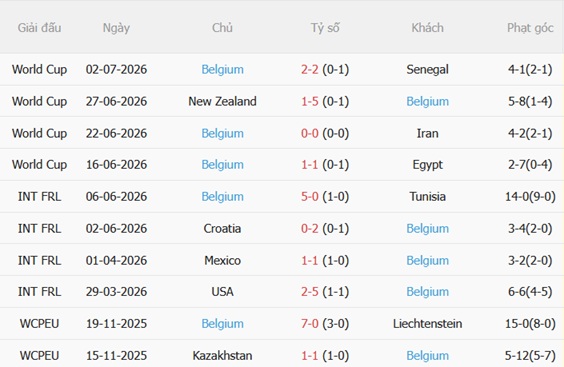
Task: Open Belgium link in Senegal match row
Action: (x=222, y=69)
